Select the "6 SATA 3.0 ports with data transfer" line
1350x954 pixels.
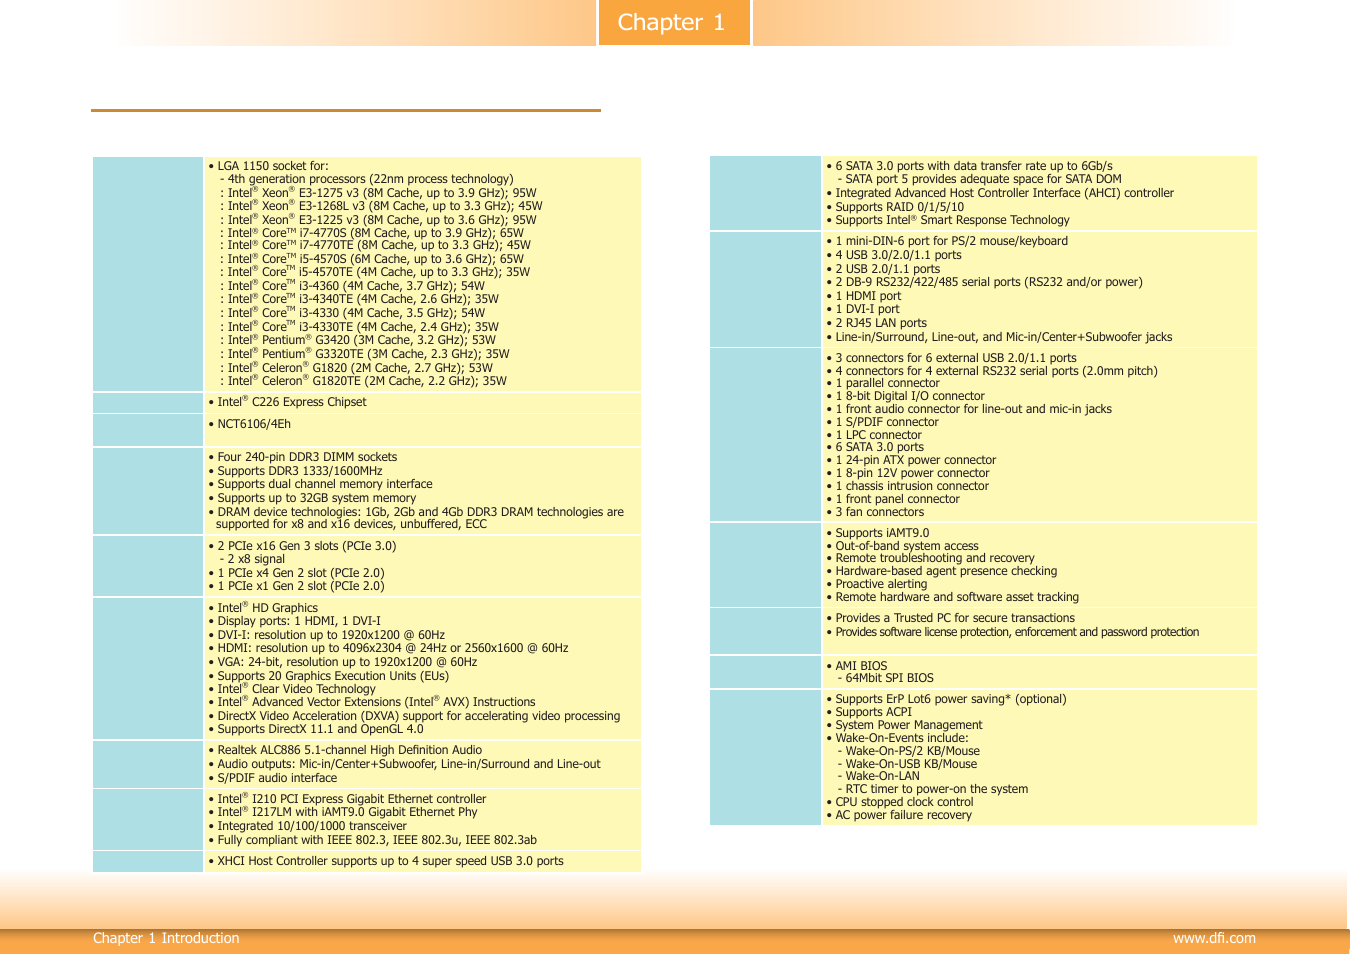969,166
